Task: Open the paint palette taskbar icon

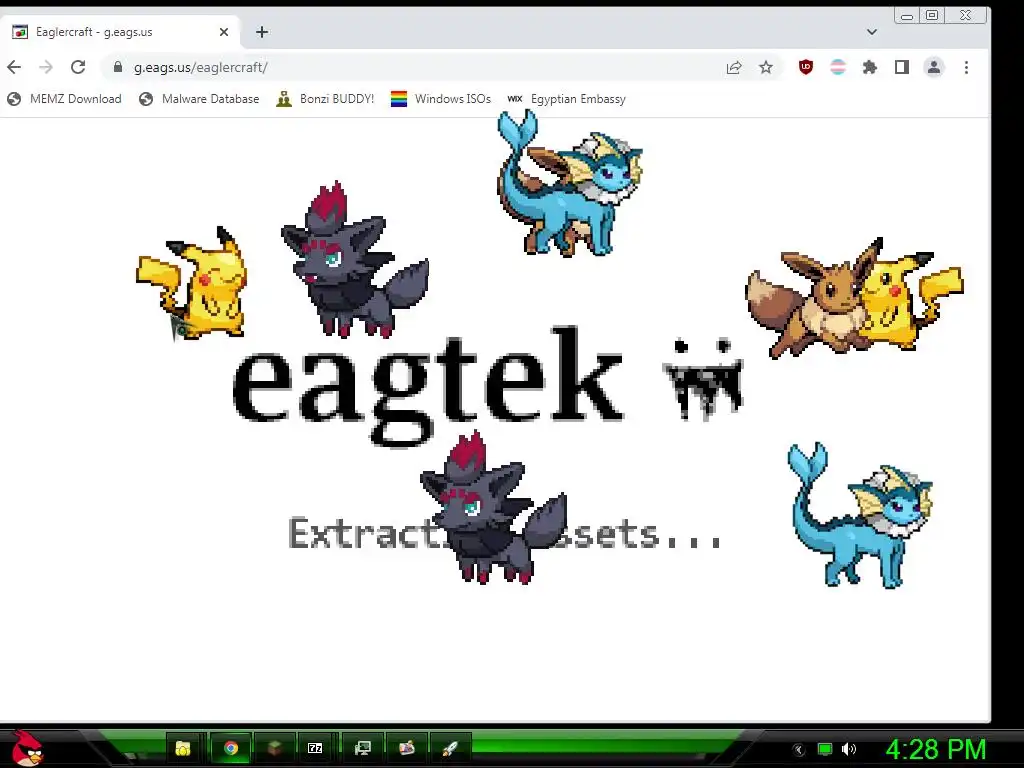Action: [407, 748]
